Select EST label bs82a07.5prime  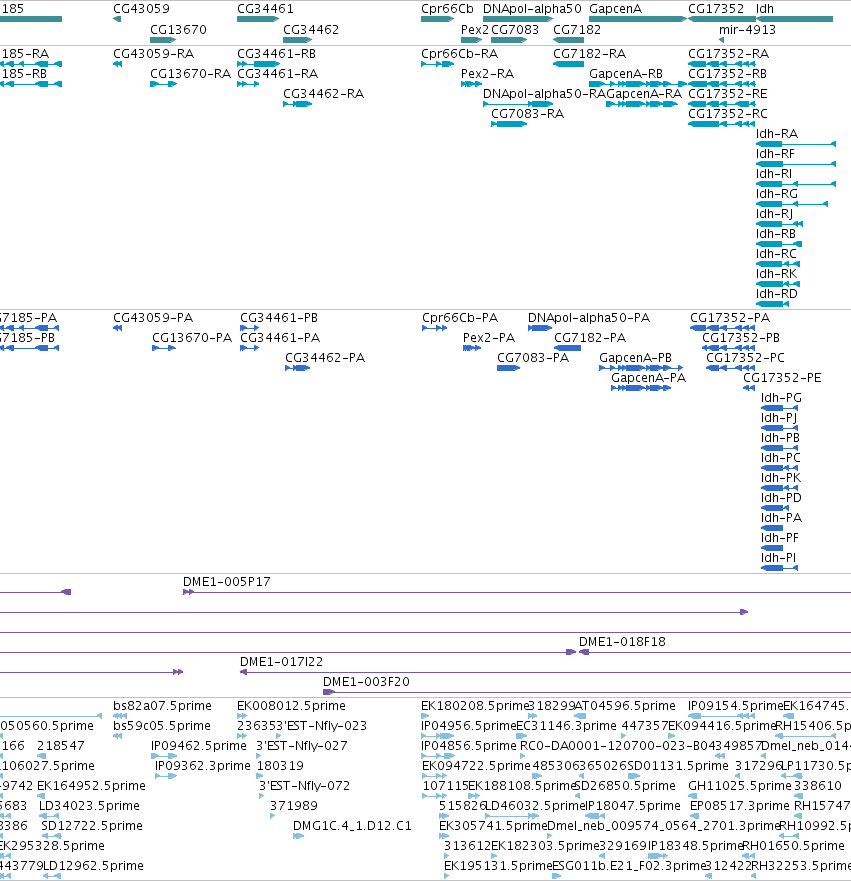(x=162, y=706)
